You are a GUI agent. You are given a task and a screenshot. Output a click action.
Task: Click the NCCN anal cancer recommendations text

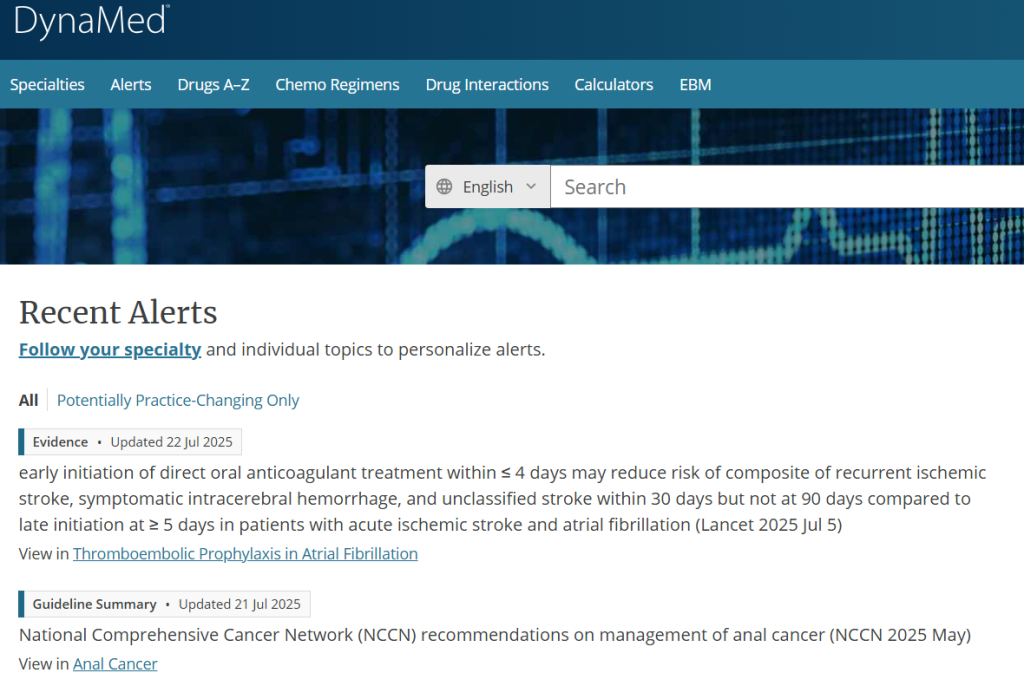pyautogui.click(x=495, y=634)
